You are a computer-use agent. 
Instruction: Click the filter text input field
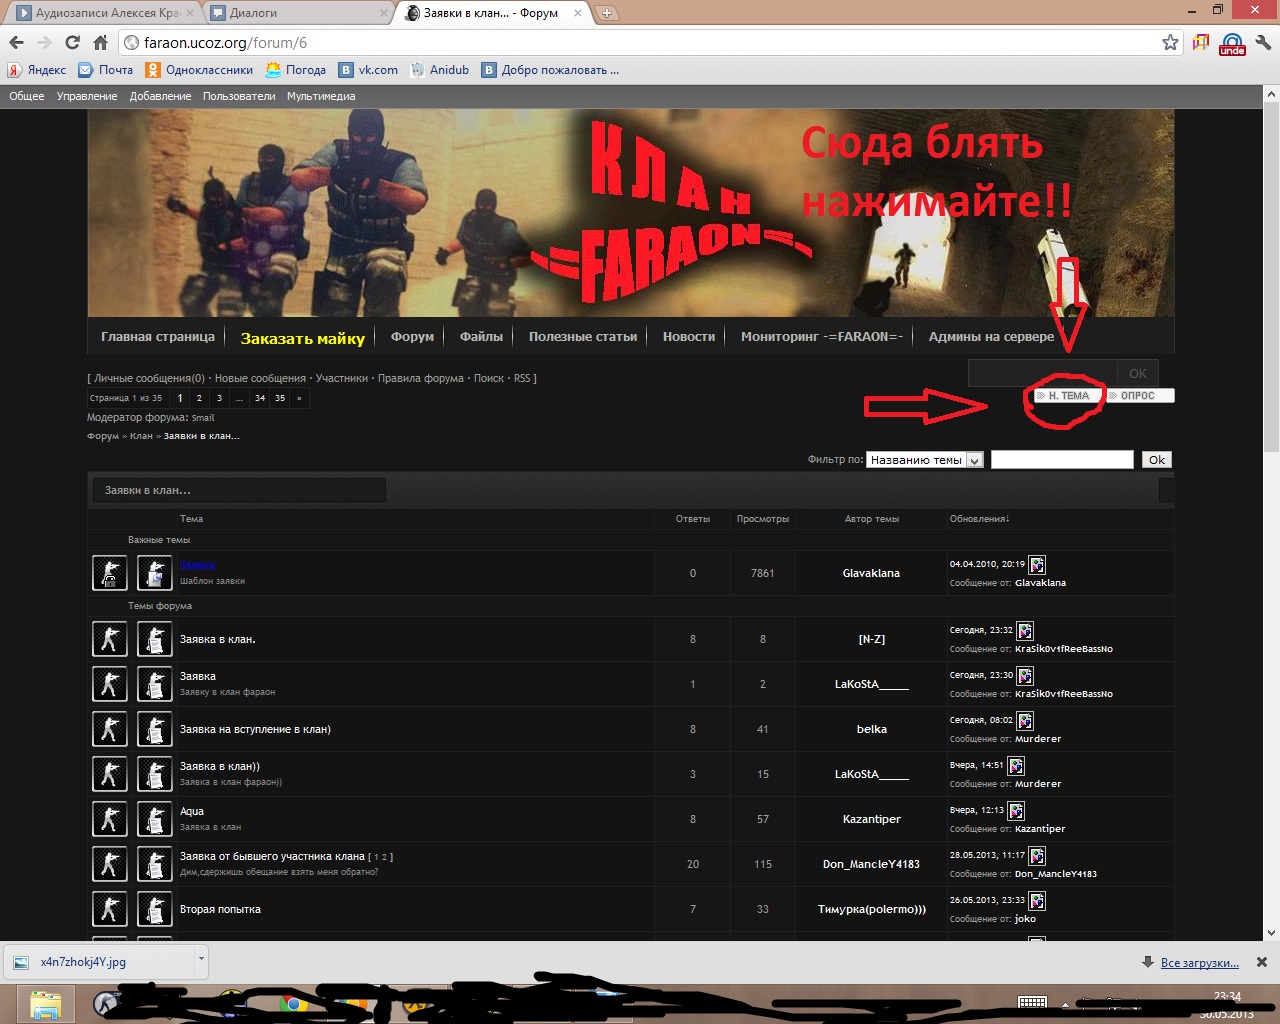point(1061,460)
